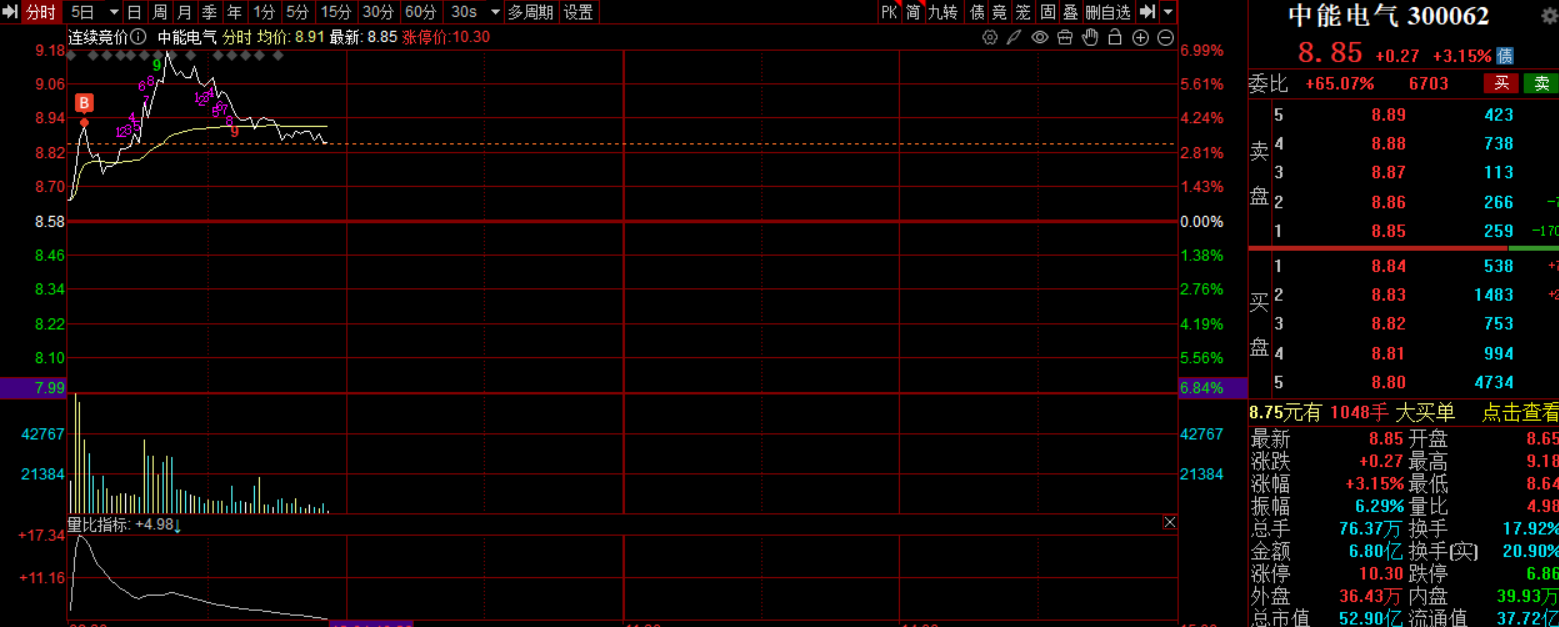Click right-pointing collapse arrow after 删自选
1559x627 pixels.
[x=1147, y=12]
